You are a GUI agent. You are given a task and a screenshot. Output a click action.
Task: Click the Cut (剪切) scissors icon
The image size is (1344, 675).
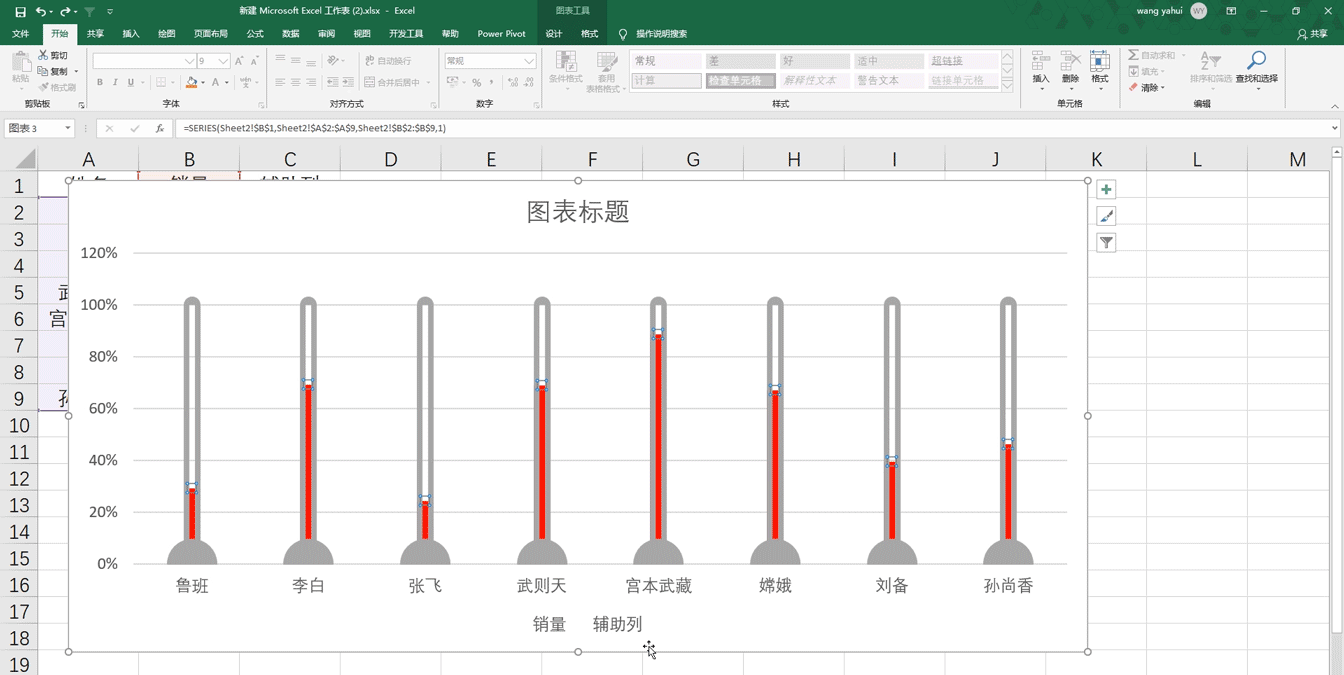click(43, 55)
